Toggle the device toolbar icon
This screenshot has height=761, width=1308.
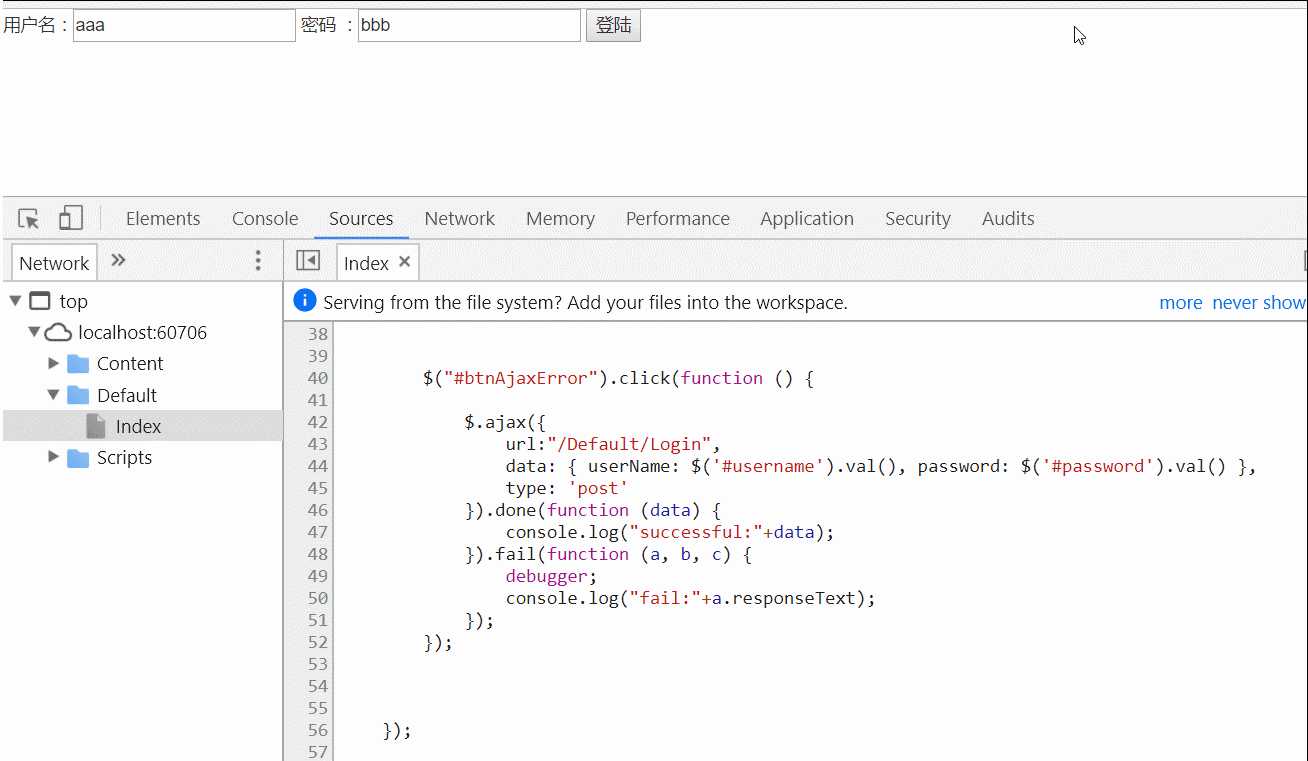tap(70, 218)
